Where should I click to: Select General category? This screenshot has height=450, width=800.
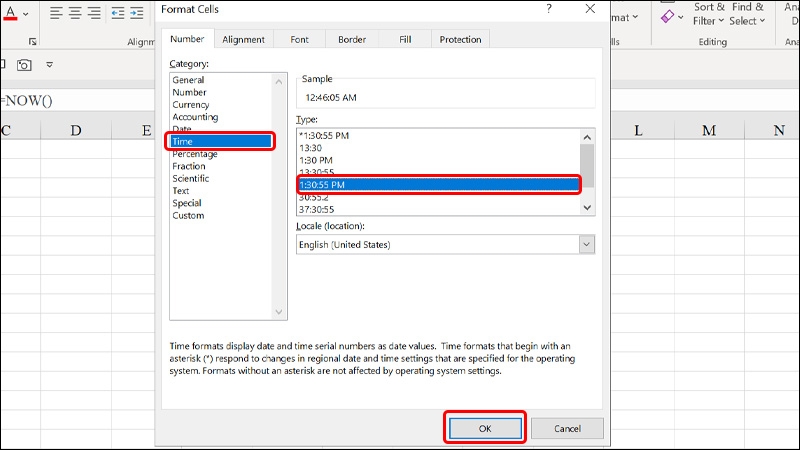(188, 80)
